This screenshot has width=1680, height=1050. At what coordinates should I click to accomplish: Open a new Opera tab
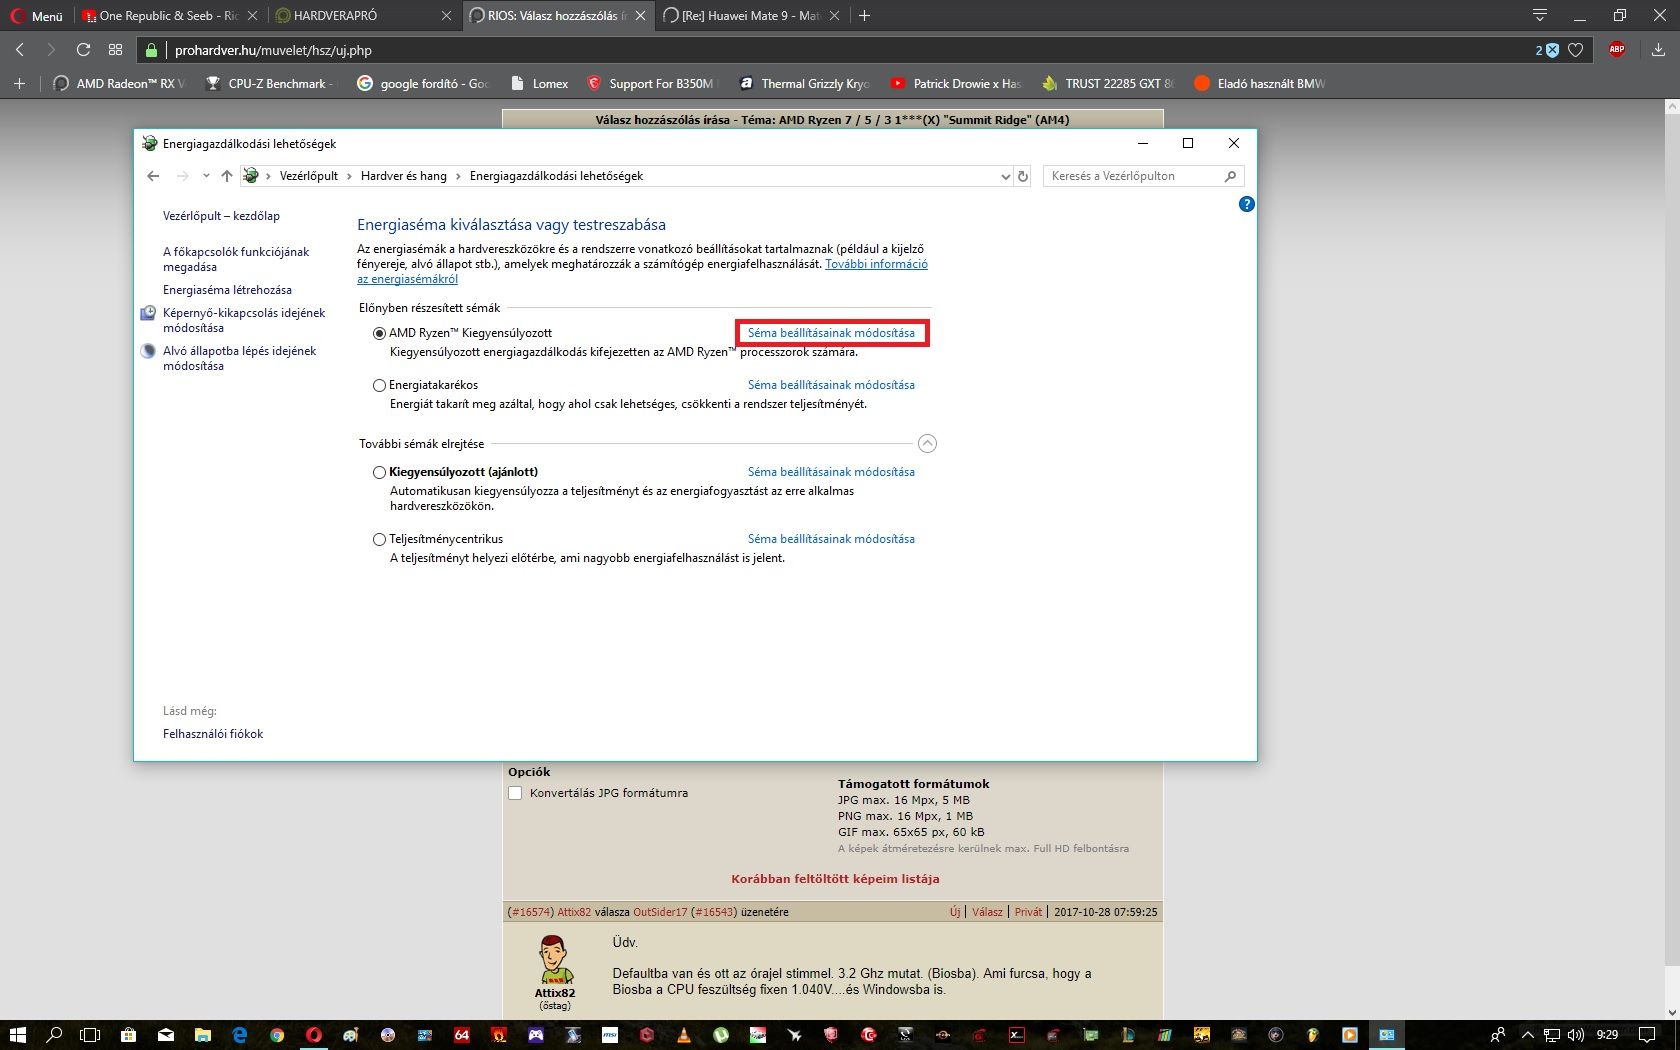pyautogui.click(x=864, y=15)
